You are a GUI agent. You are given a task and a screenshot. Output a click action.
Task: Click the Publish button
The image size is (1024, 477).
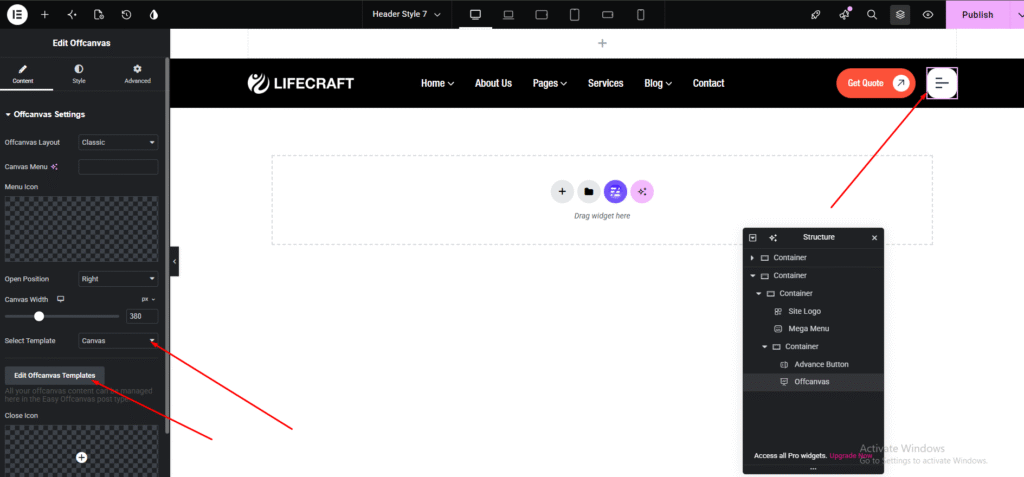[977, 14]
